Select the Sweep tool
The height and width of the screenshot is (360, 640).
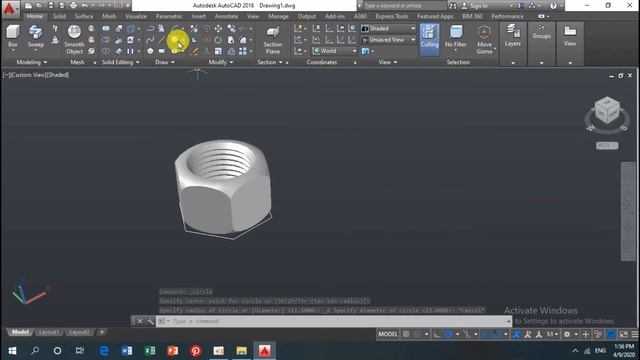pos(36,36)
